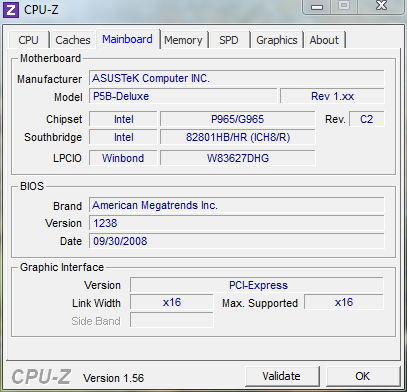This screenshot has height=392, width=407.
Task: Click the Chipset vendor field Intel
Action: [123, 119]
